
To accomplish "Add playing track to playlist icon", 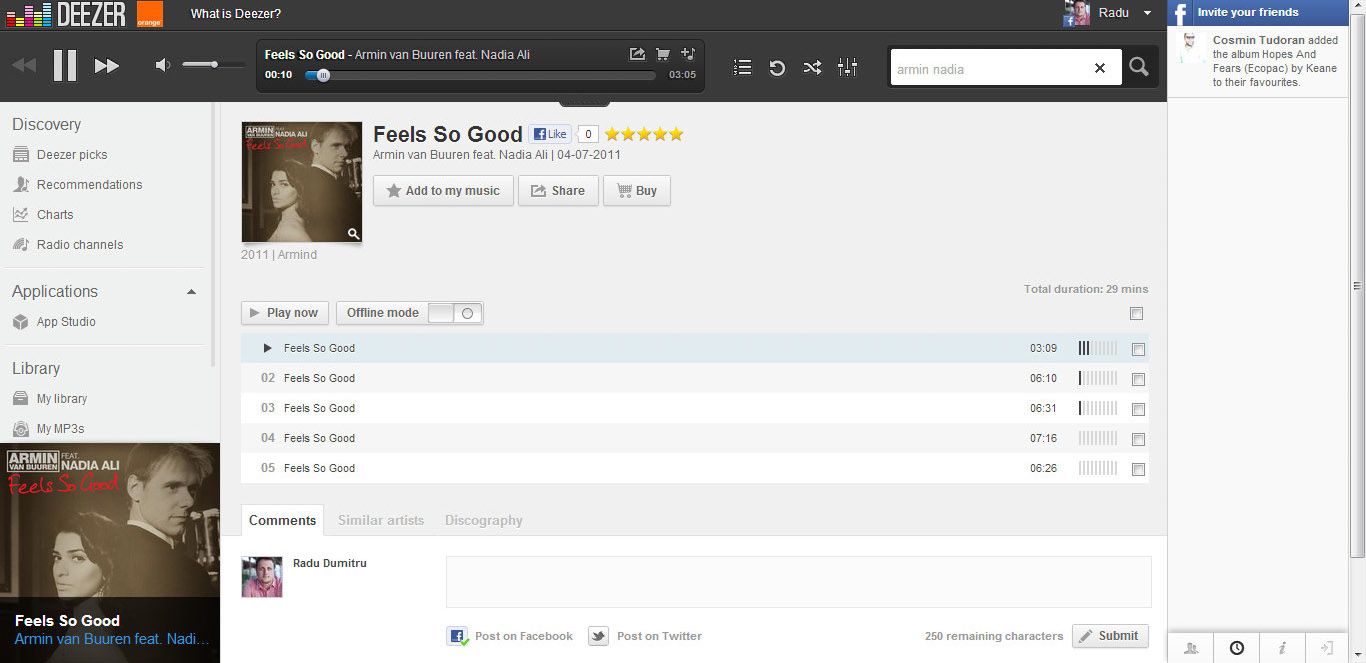I will click(687, 54).
